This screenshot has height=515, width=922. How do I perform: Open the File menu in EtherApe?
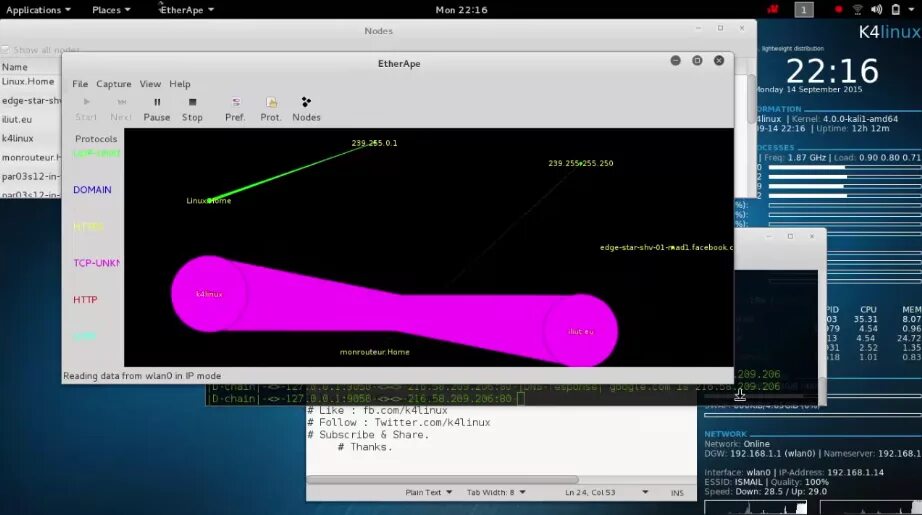click(x=80, y=84)
